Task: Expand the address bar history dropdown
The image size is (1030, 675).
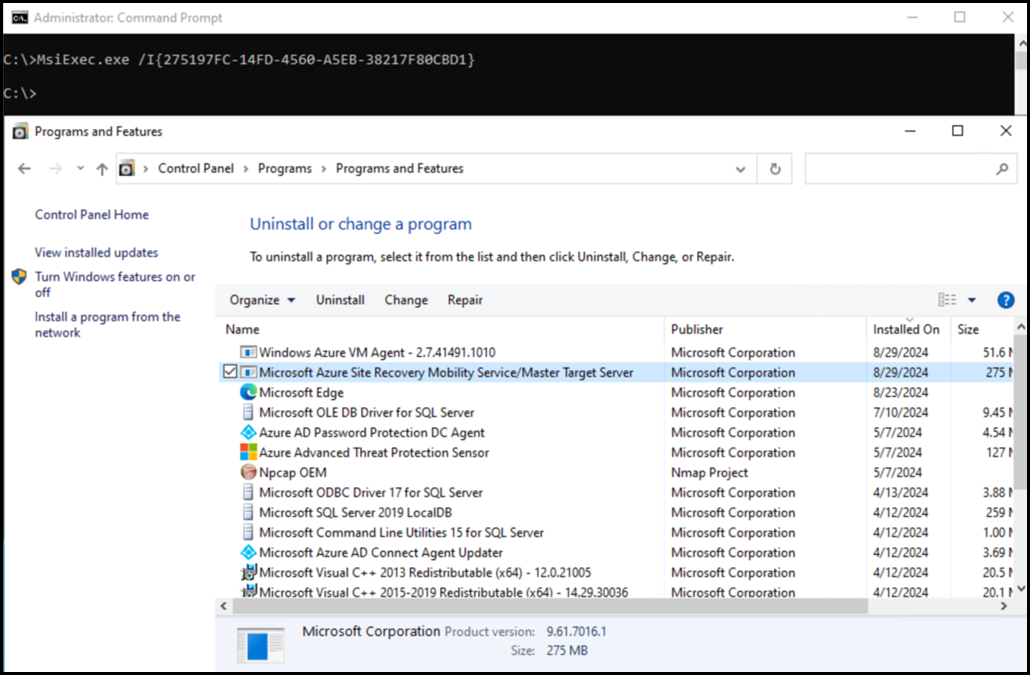Action: 741,169
